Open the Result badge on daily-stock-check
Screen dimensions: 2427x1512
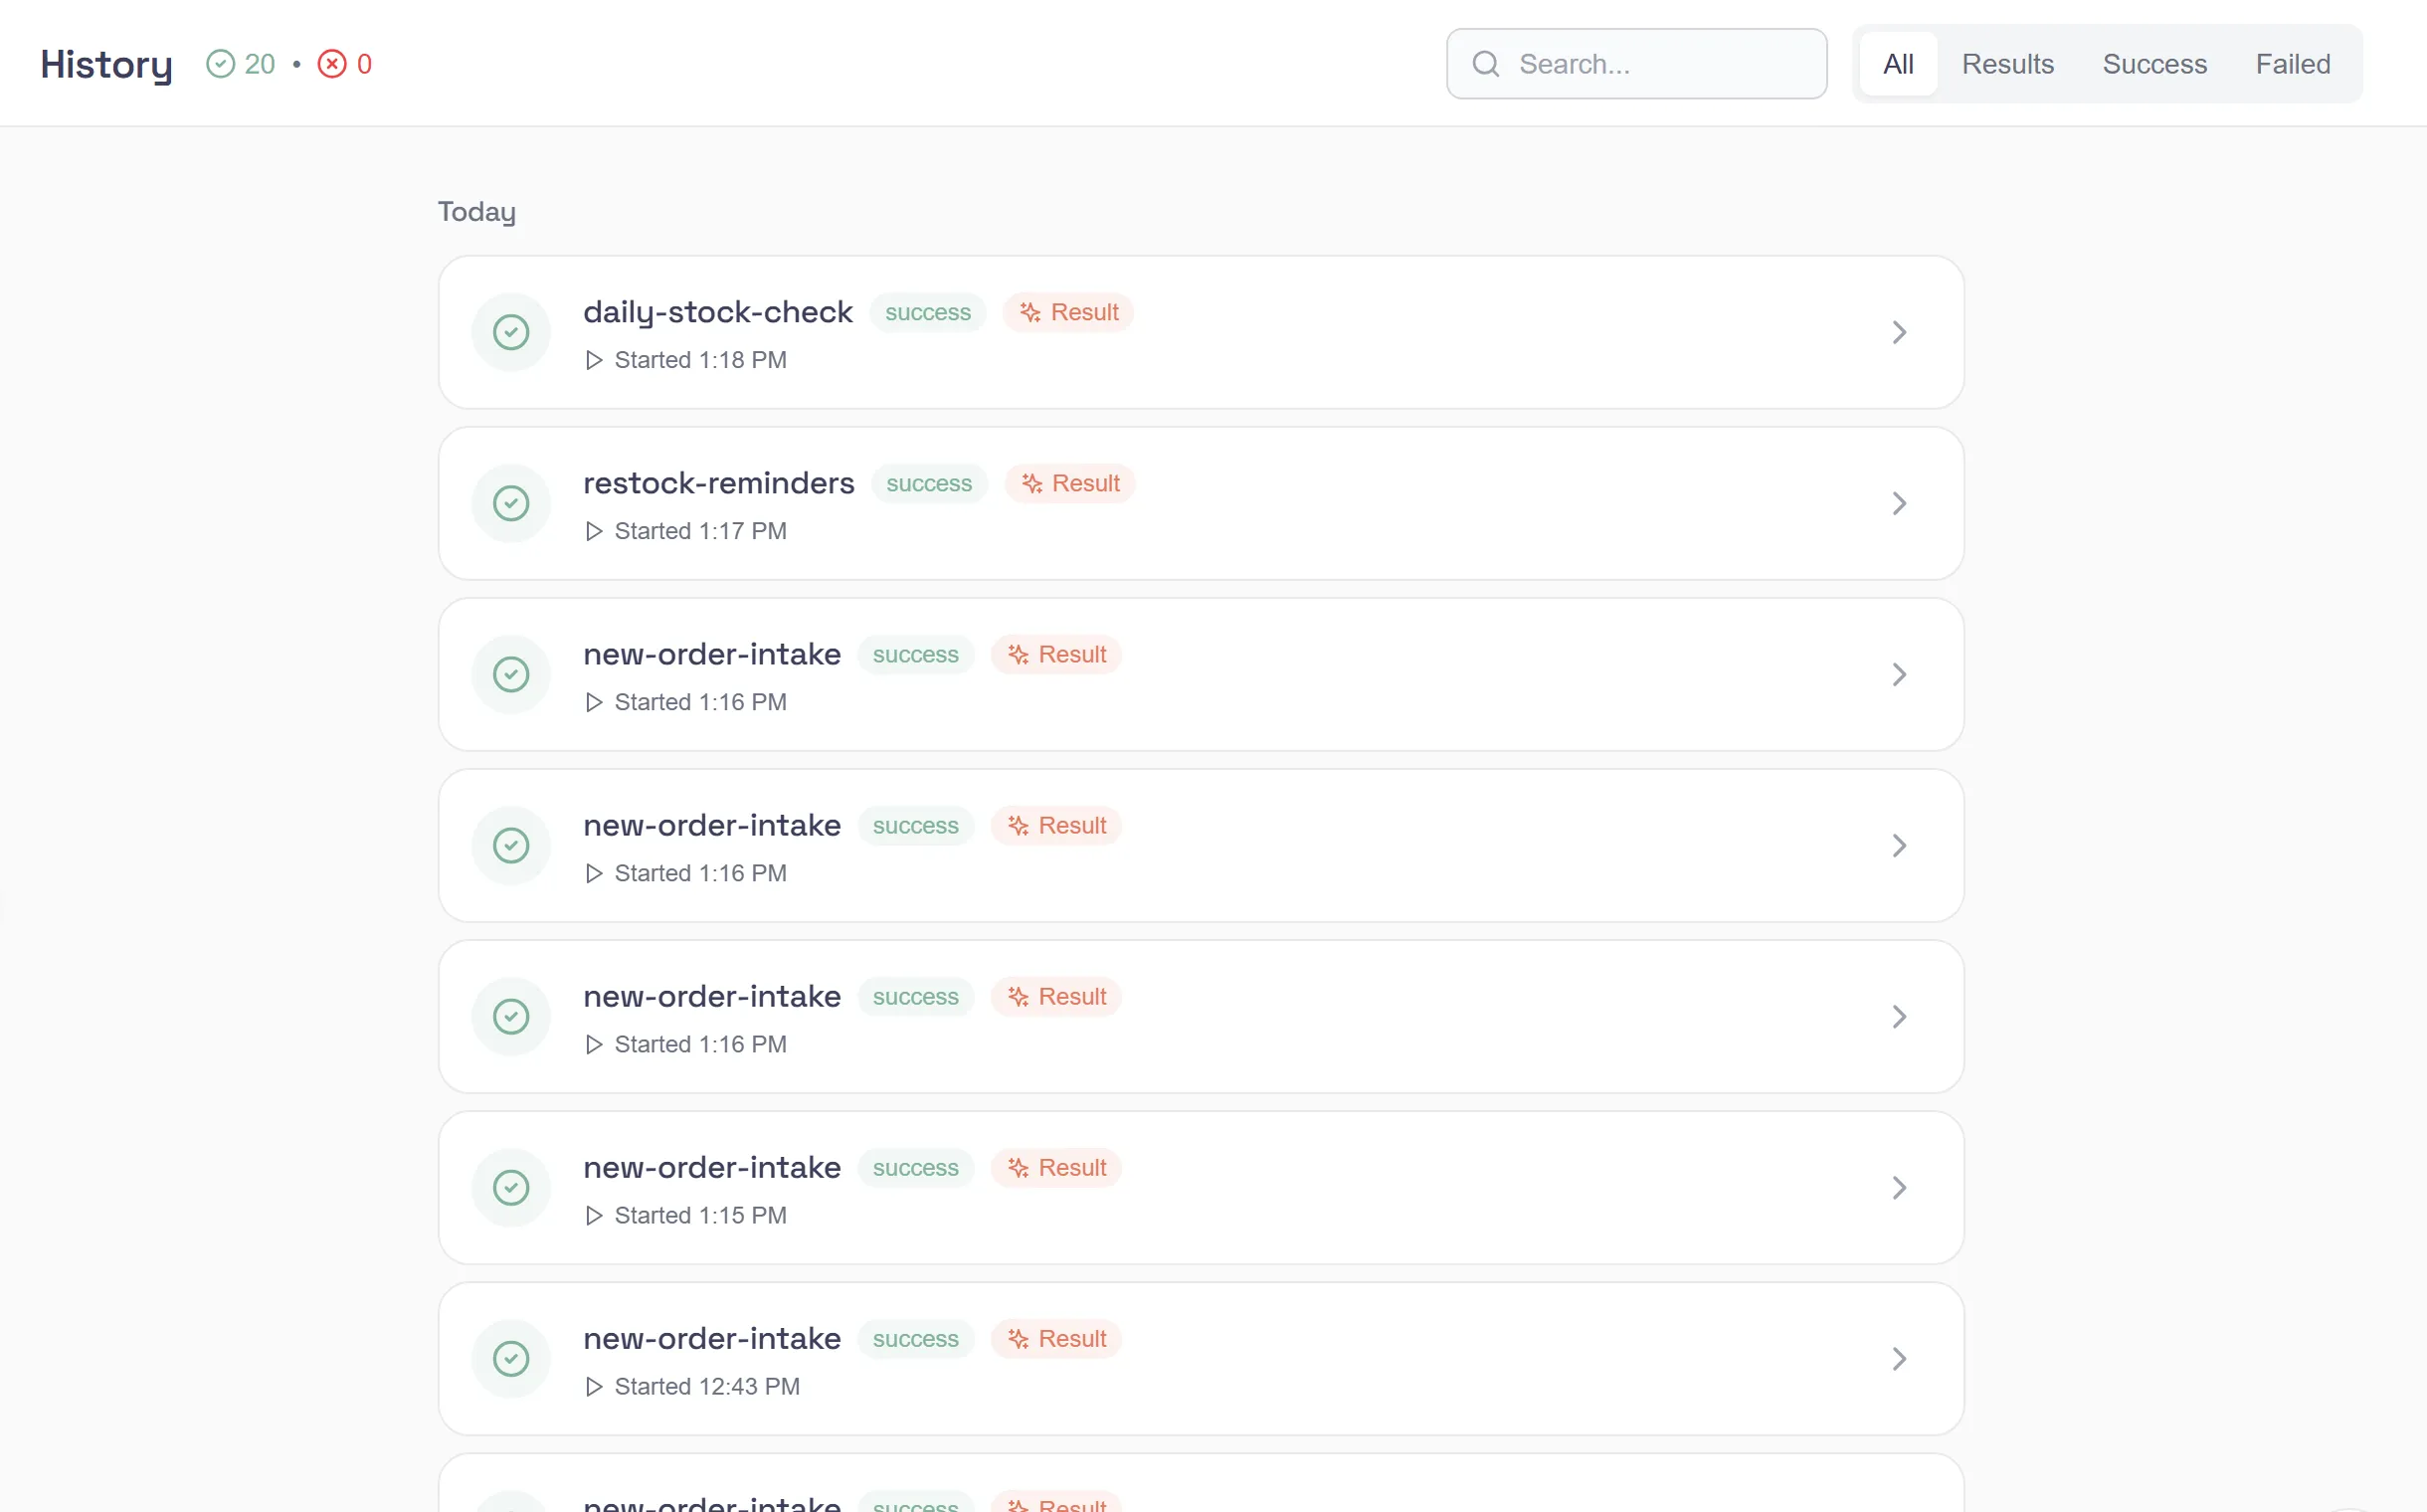(1068, 312)
